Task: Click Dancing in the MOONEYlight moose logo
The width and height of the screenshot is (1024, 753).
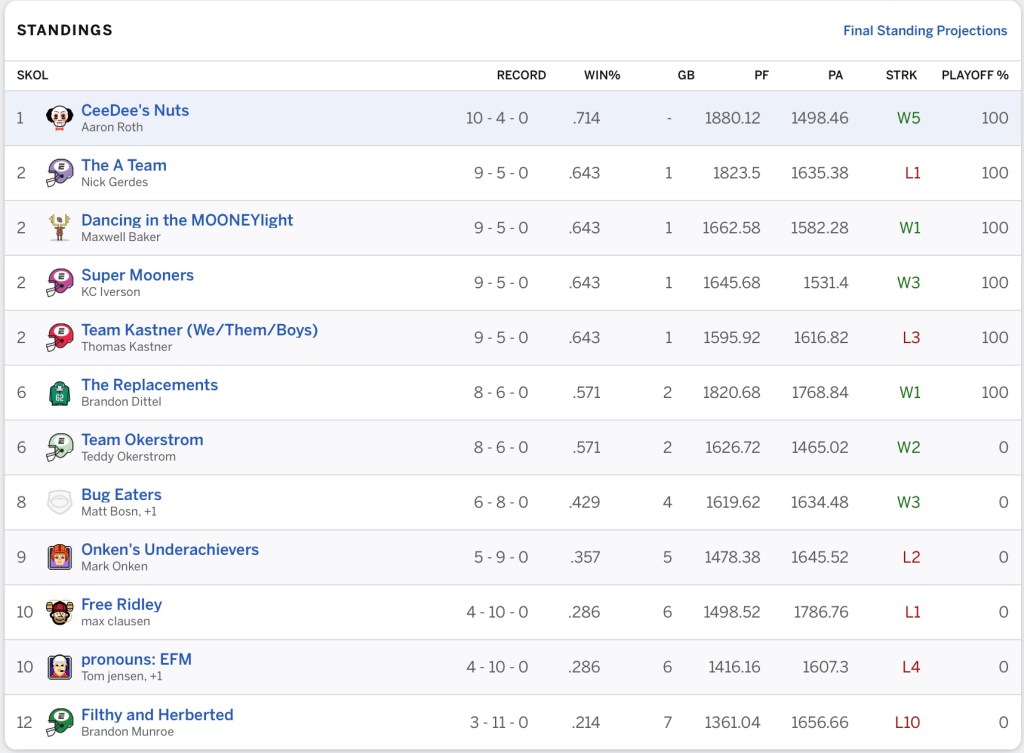Action: [60, 228]
